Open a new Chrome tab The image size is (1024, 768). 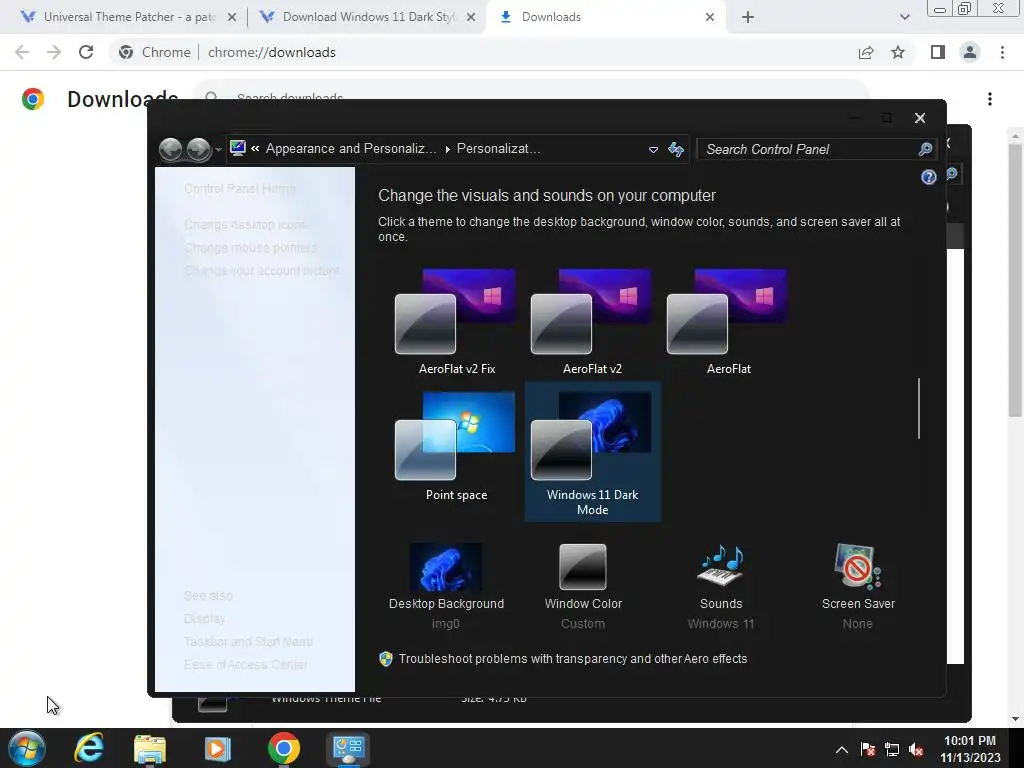tap(748, 18)
